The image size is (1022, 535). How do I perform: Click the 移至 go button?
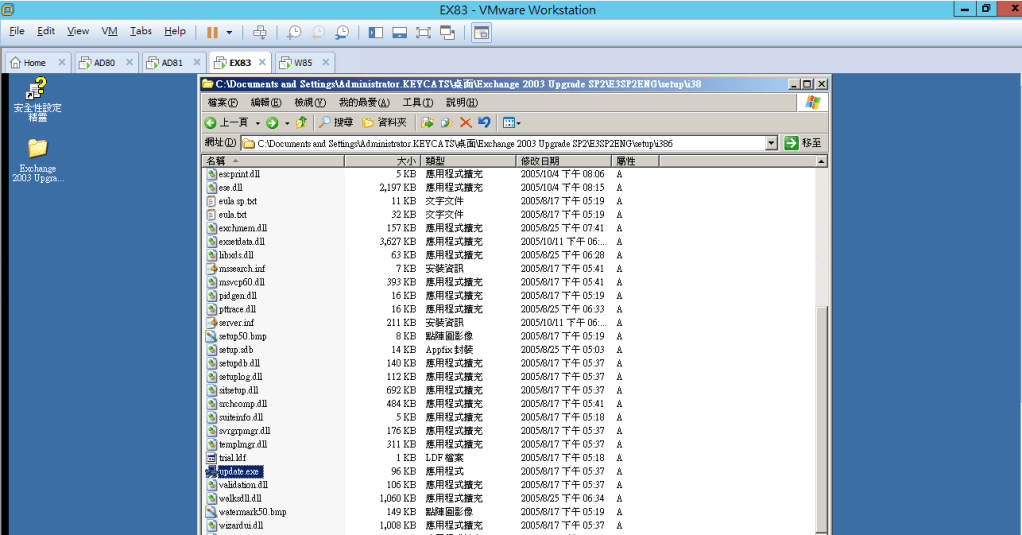click(803, 143)
